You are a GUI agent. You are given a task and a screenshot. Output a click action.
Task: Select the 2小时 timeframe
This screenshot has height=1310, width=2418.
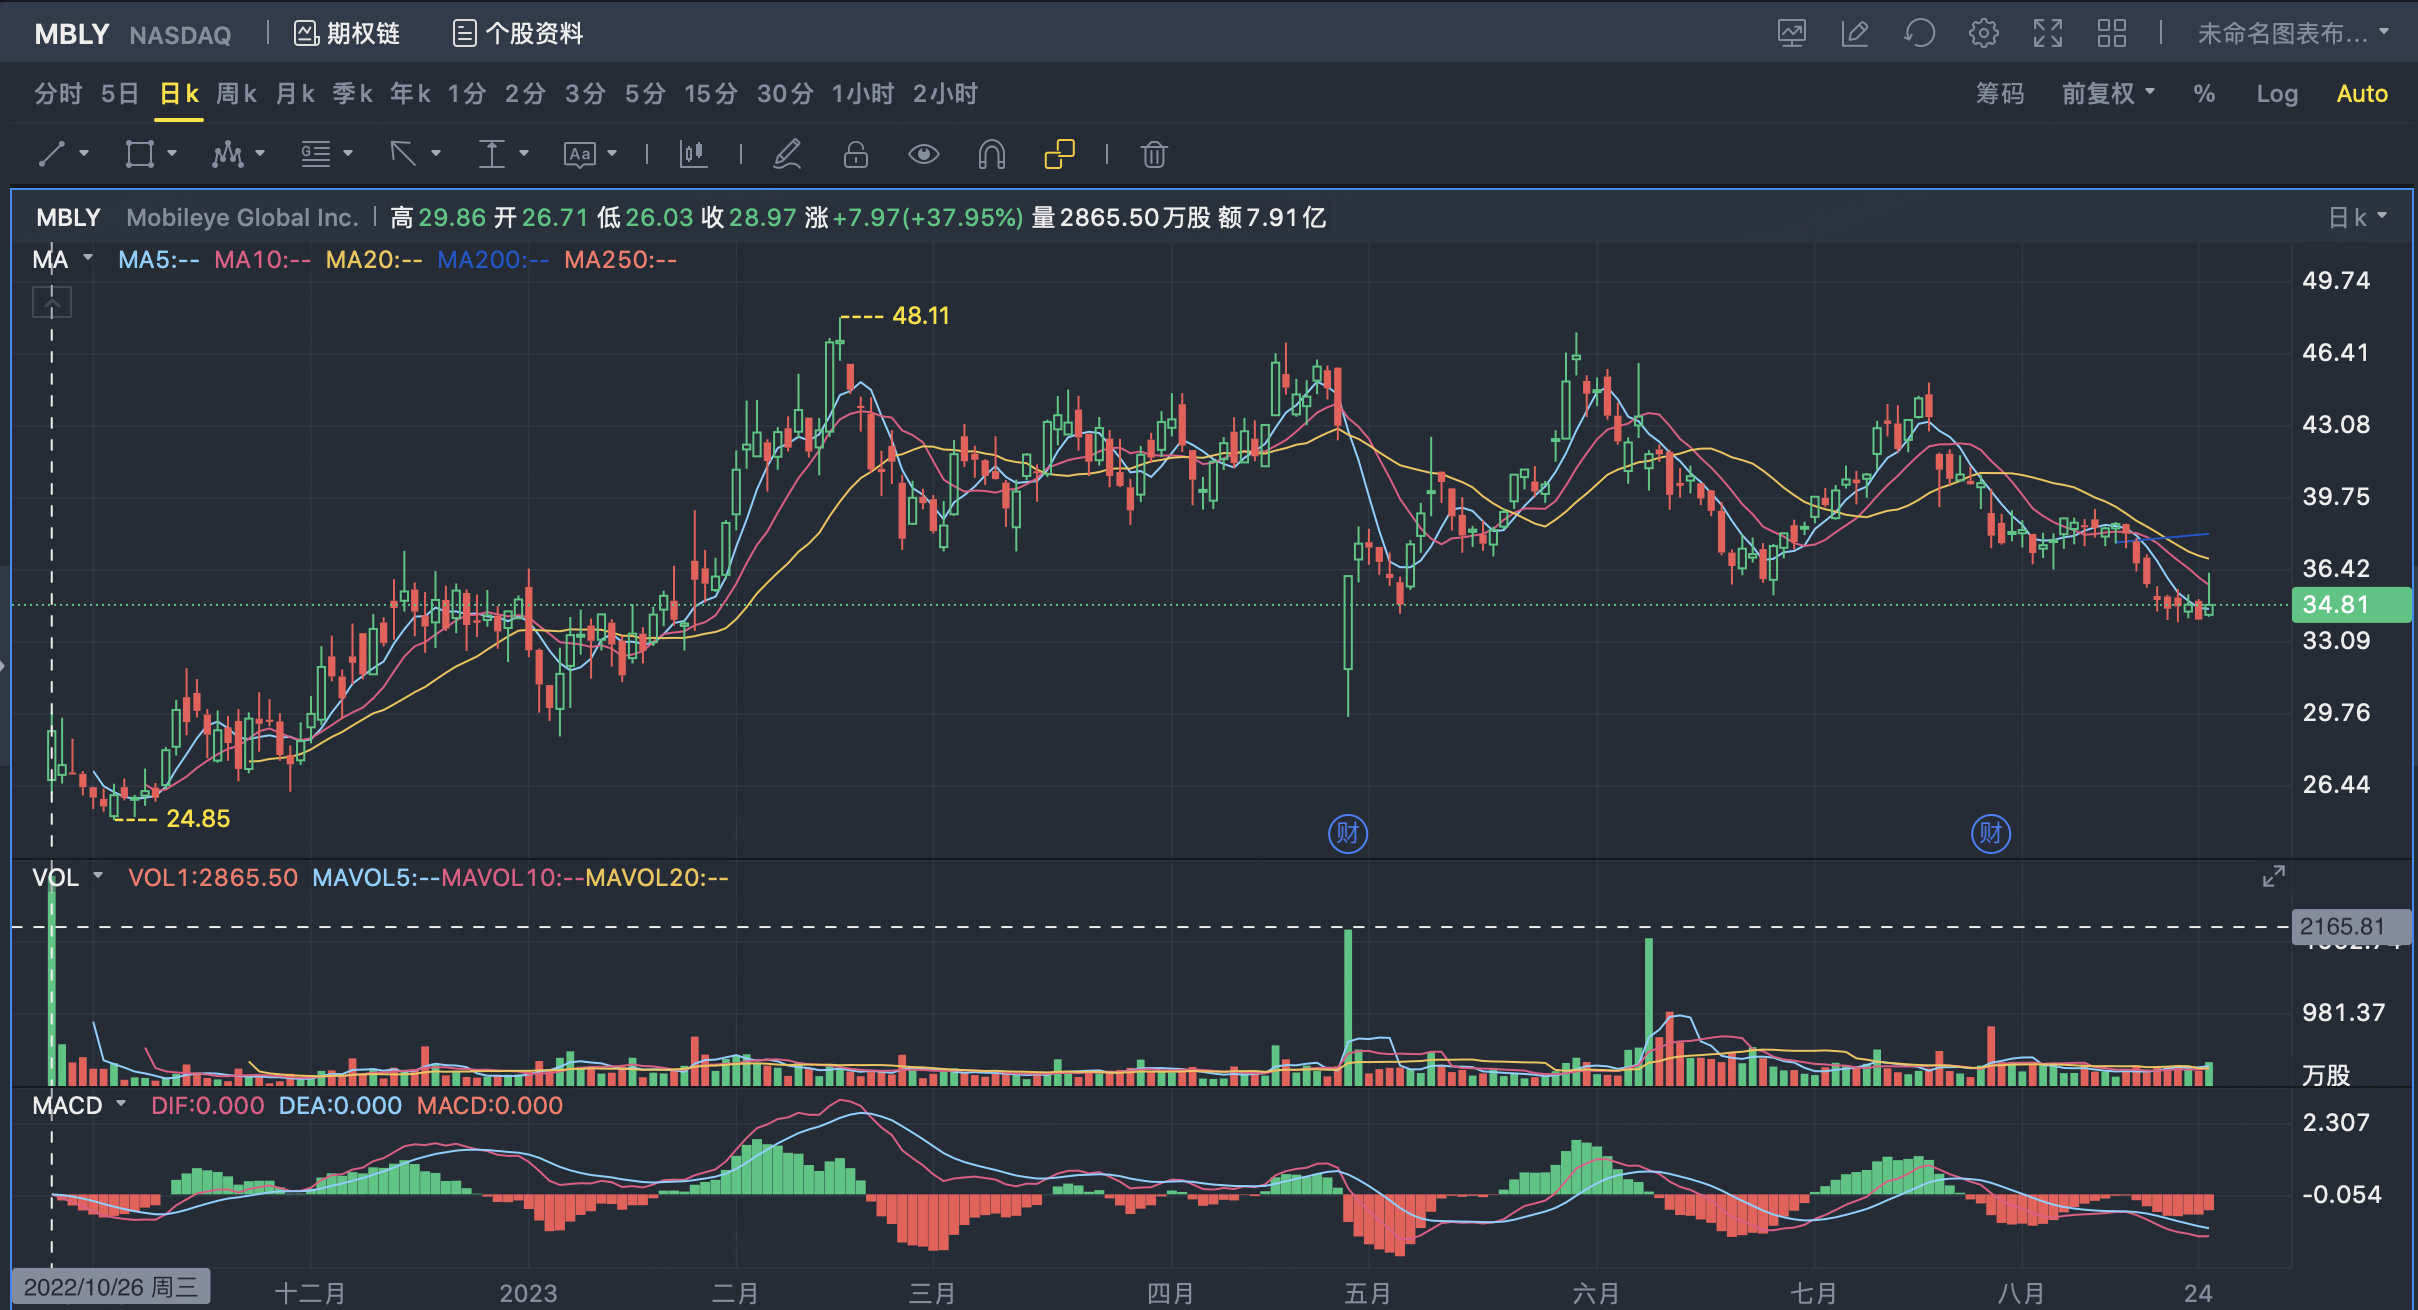pos(945,94)
